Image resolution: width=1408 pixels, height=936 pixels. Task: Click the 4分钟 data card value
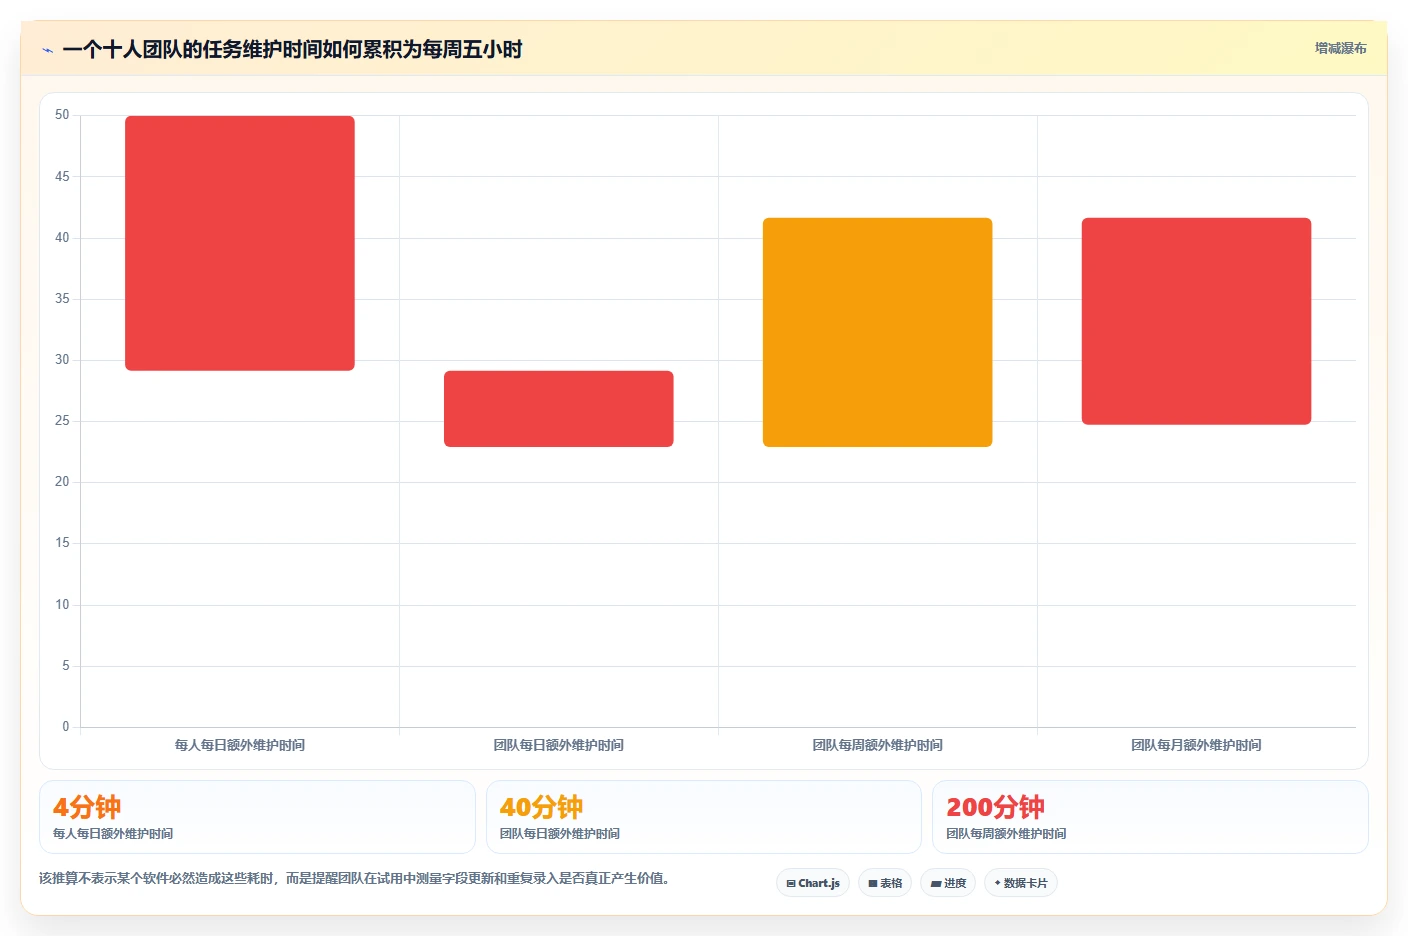pos(87,807)
